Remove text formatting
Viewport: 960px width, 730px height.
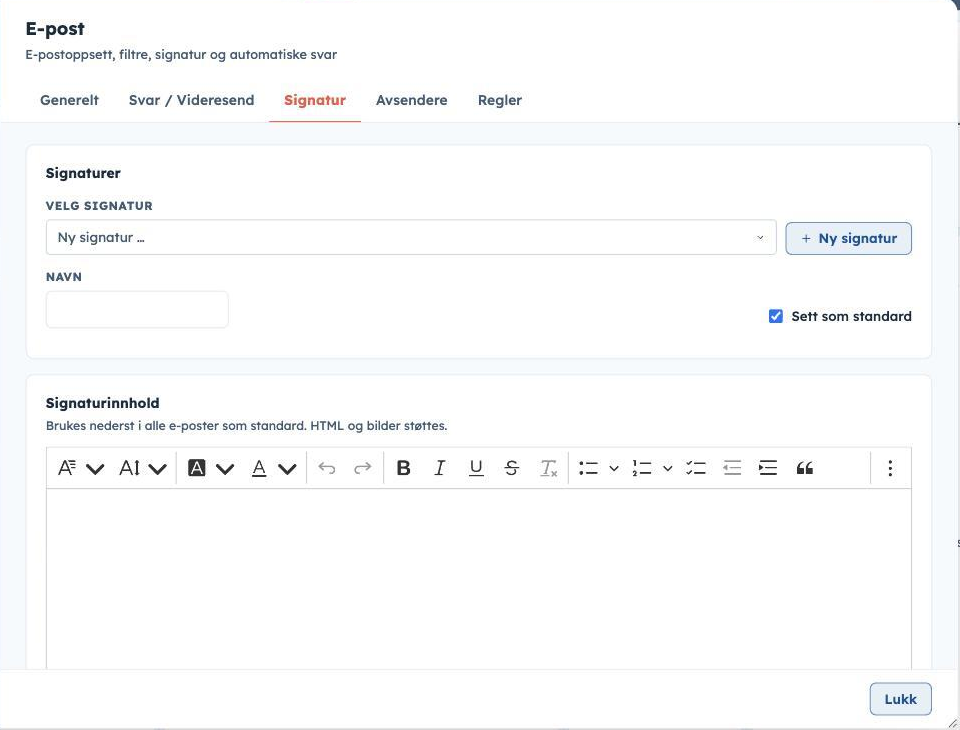[x=548, y=468]
